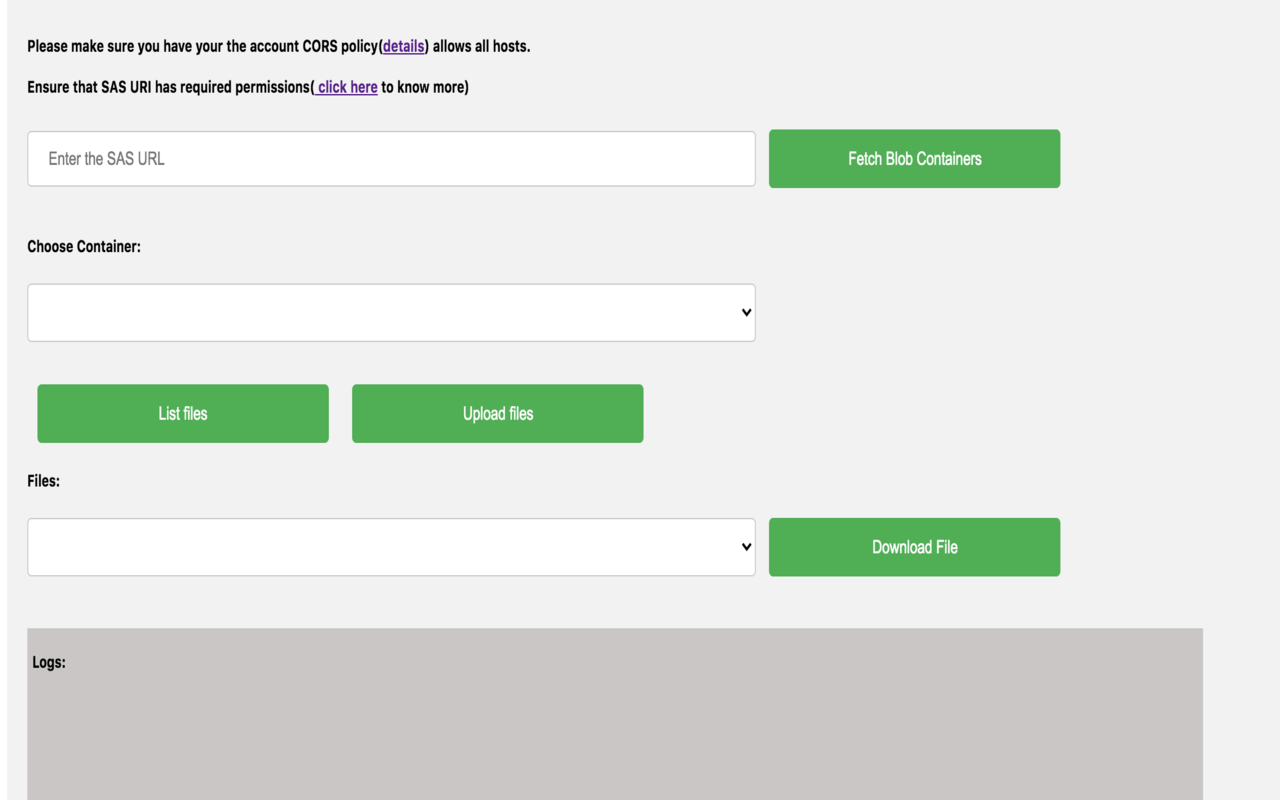1280x800 pixels.
Task: Click the 'to know more)' text
Action: coord(425,87)
